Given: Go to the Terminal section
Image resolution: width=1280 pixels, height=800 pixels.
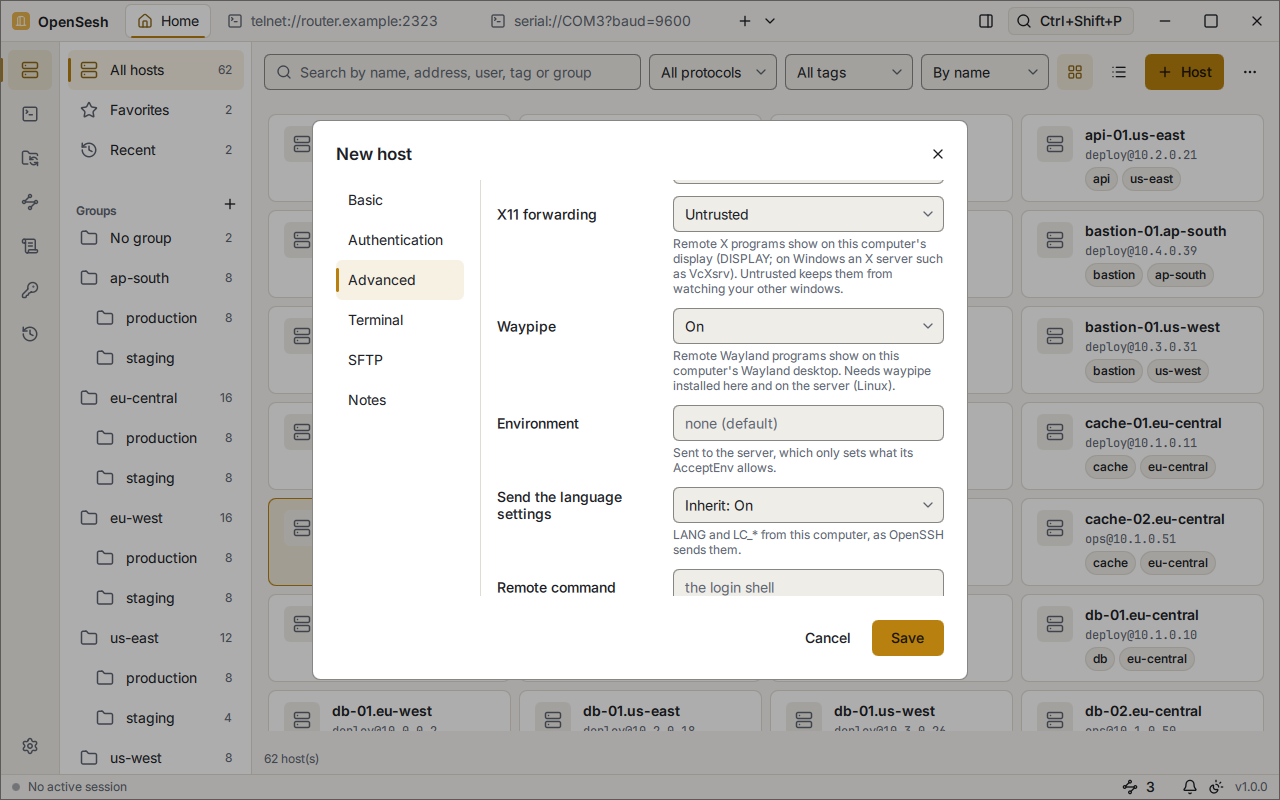Looking at the screenshot, I should [x=400, y=320].
